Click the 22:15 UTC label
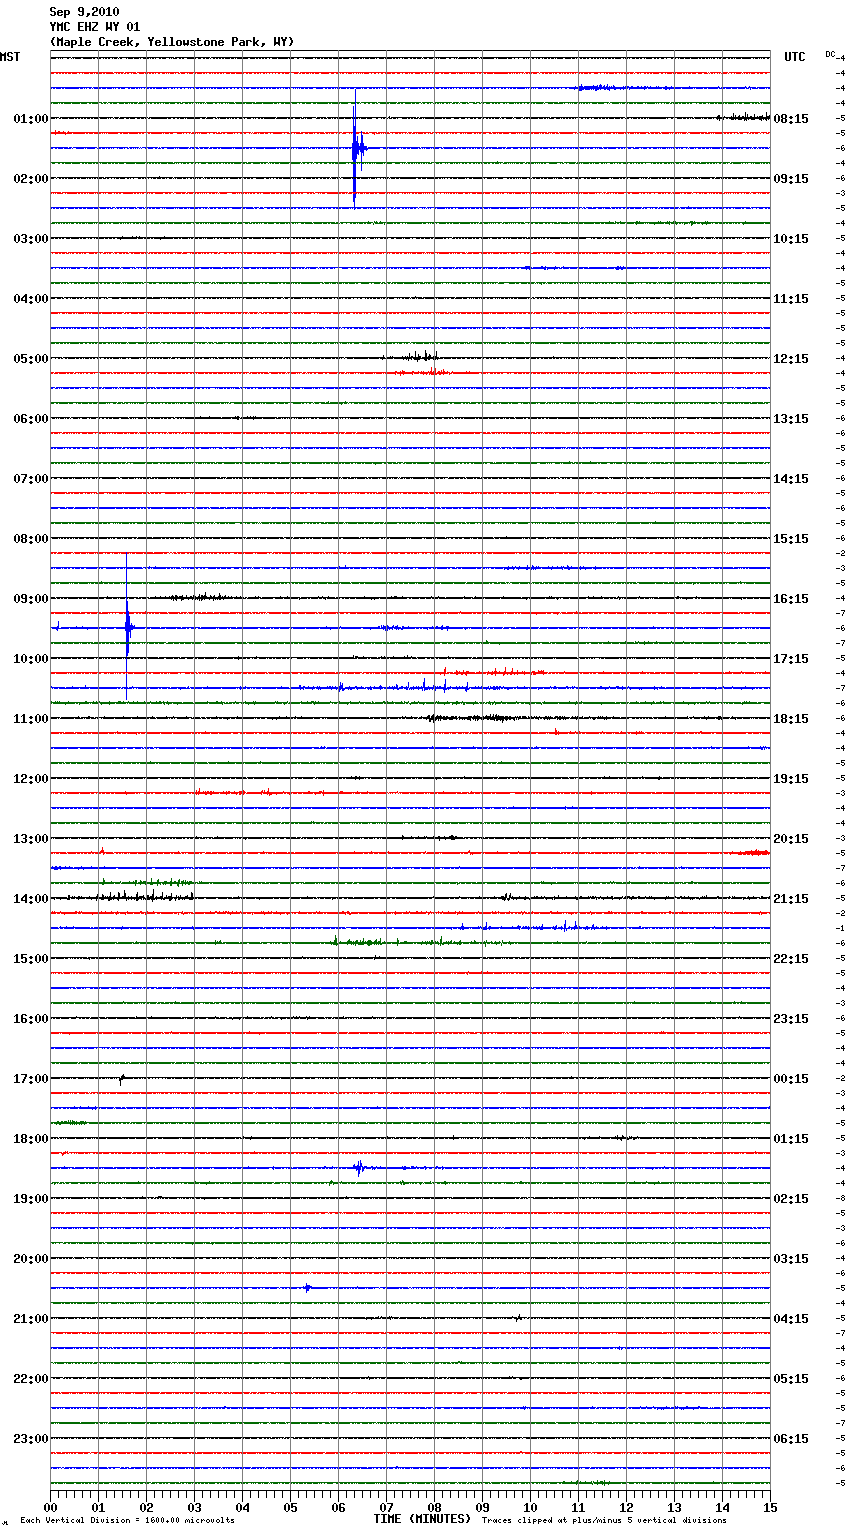Image resolution: width=850 pixels, height=1534 pixels. tap(791, 959)
